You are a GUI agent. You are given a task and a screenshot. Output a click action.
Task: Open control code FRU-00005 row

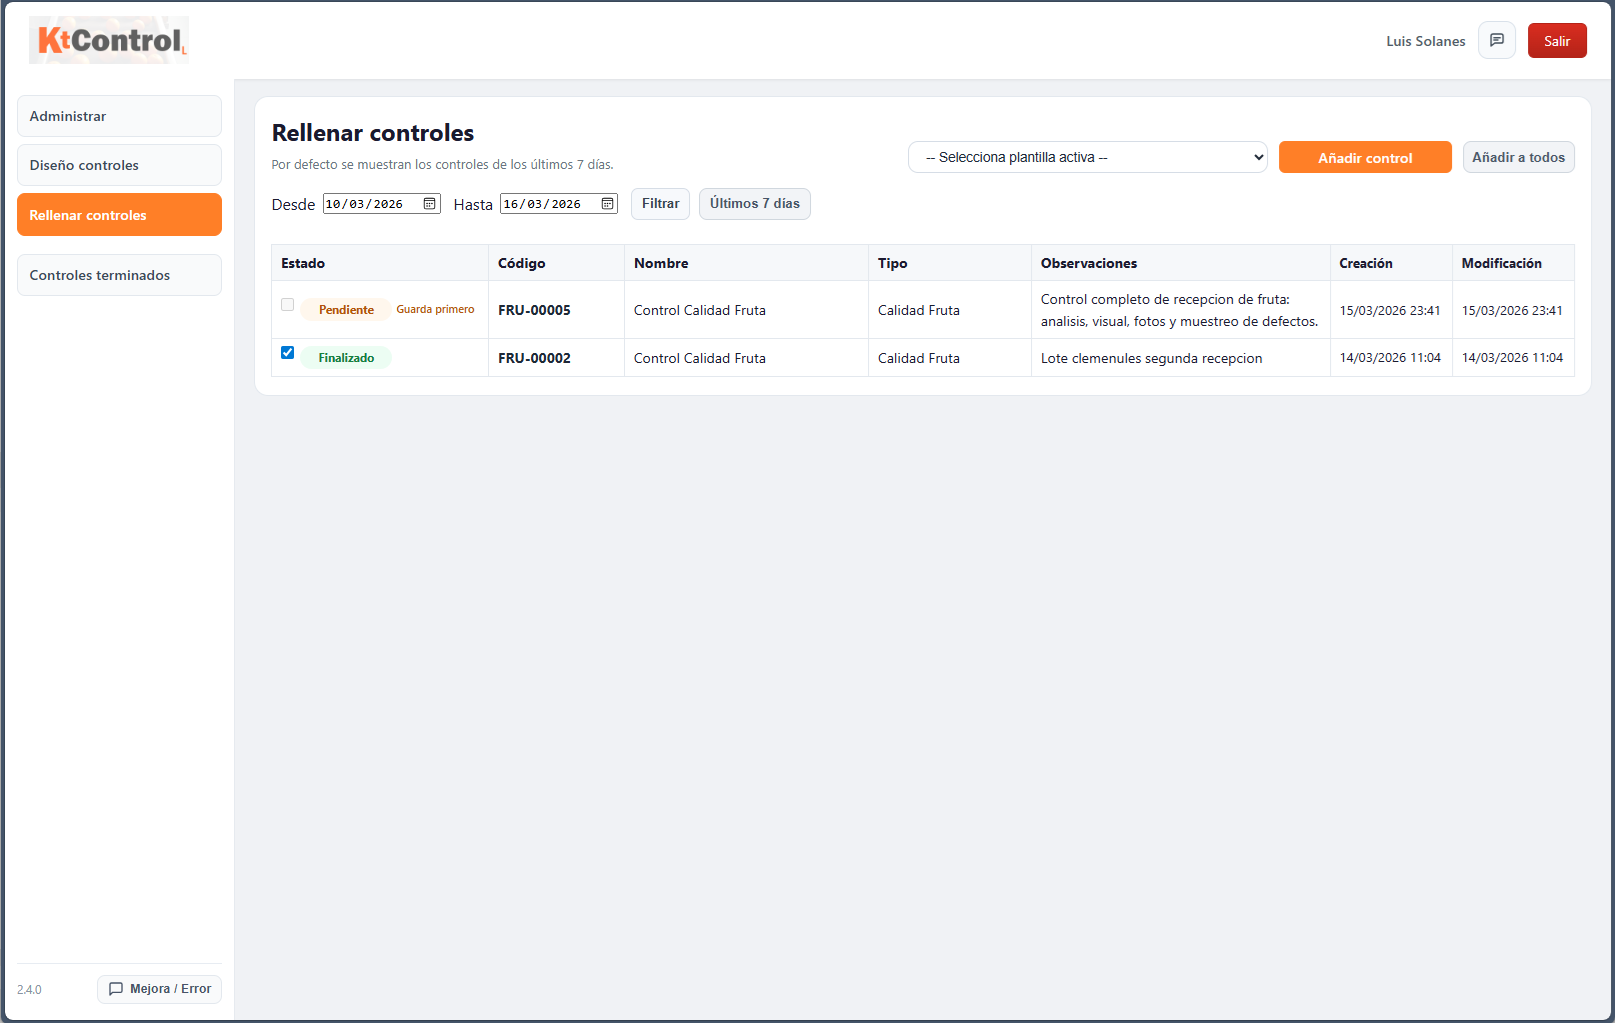[x=534, y=310]
